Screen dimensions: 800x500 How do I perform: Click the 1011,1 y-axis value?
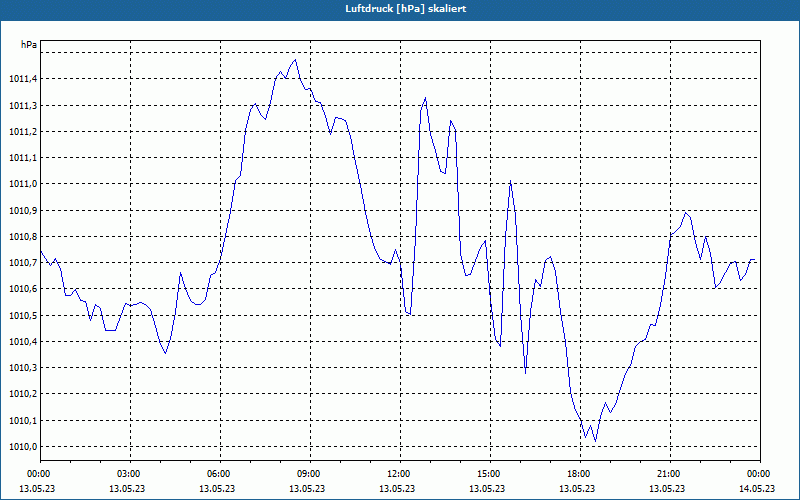point(22,158)
